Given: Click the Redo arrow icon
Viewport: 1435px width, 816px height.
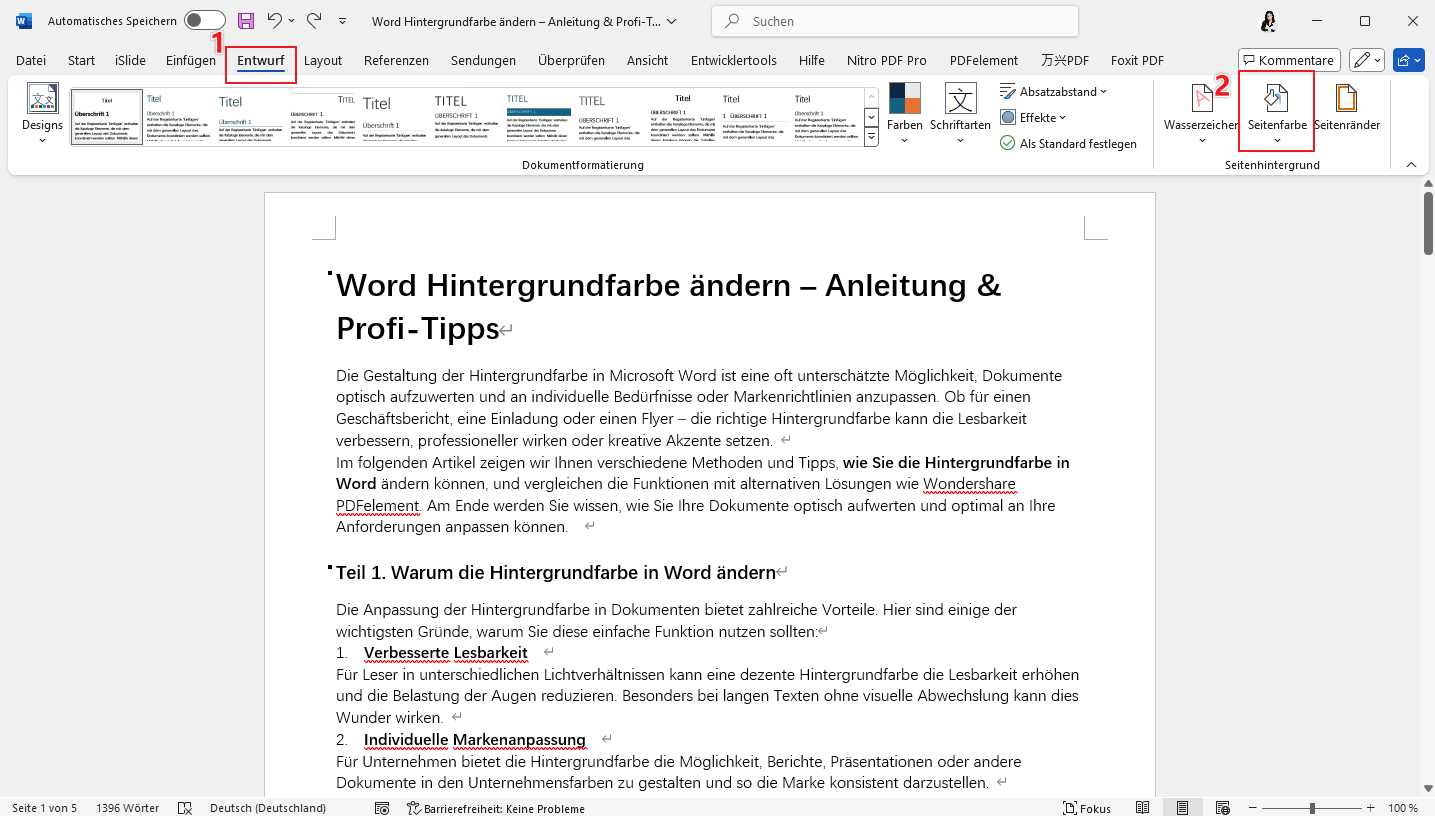Looking at the screenshot, I should [x=314, y=21].
